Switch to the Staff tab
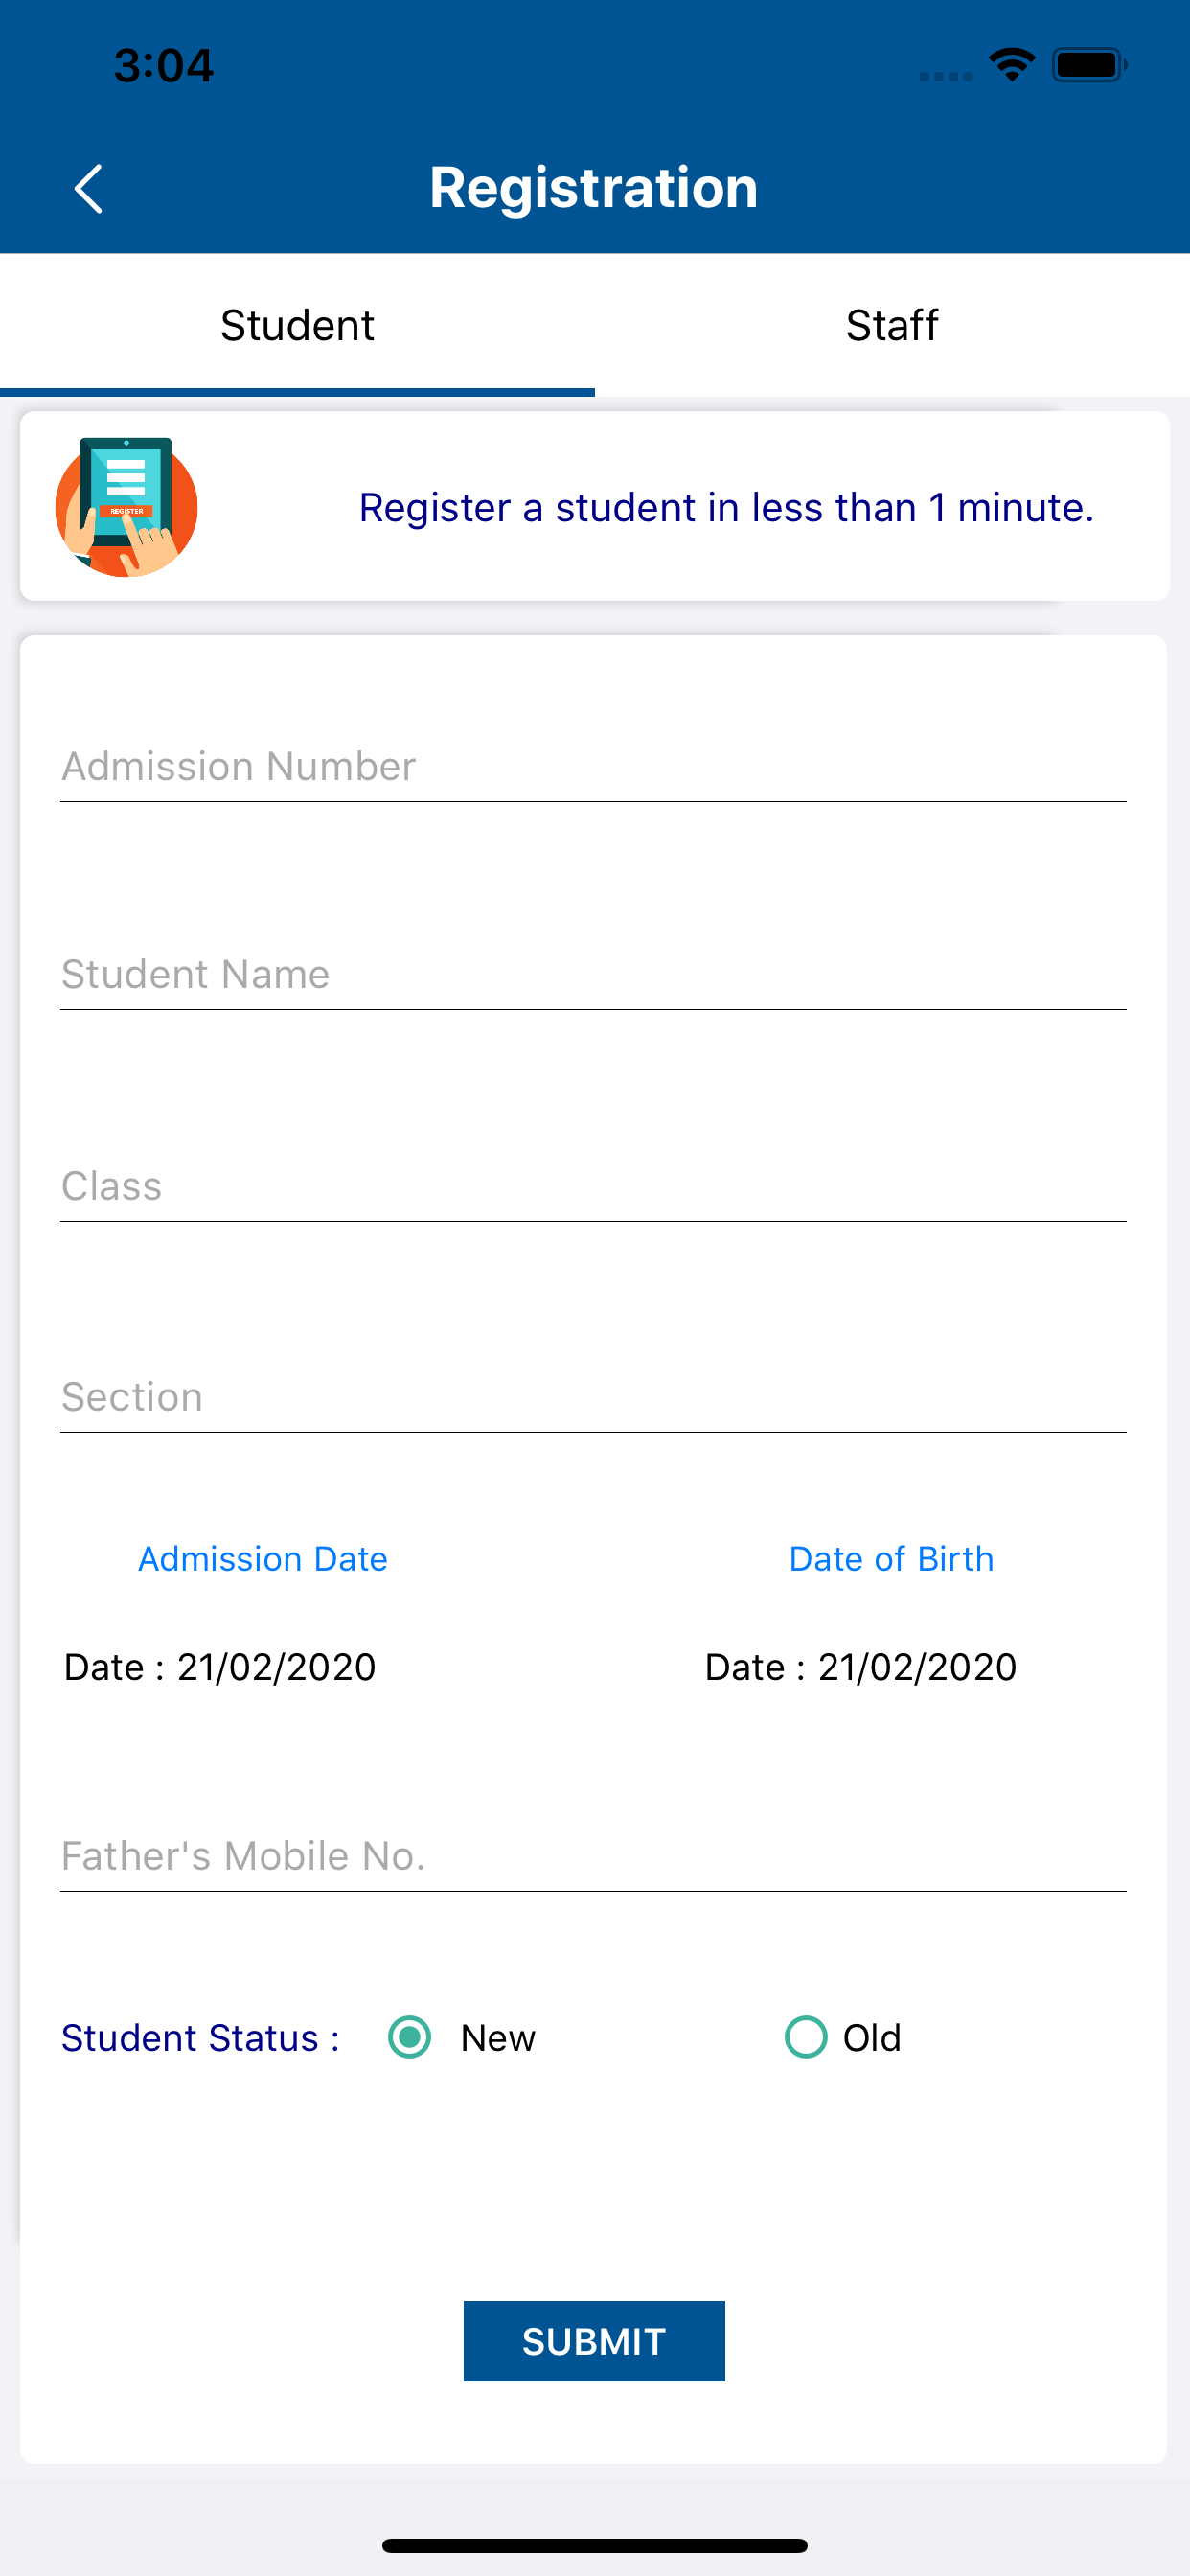 [x=892, y=326]
